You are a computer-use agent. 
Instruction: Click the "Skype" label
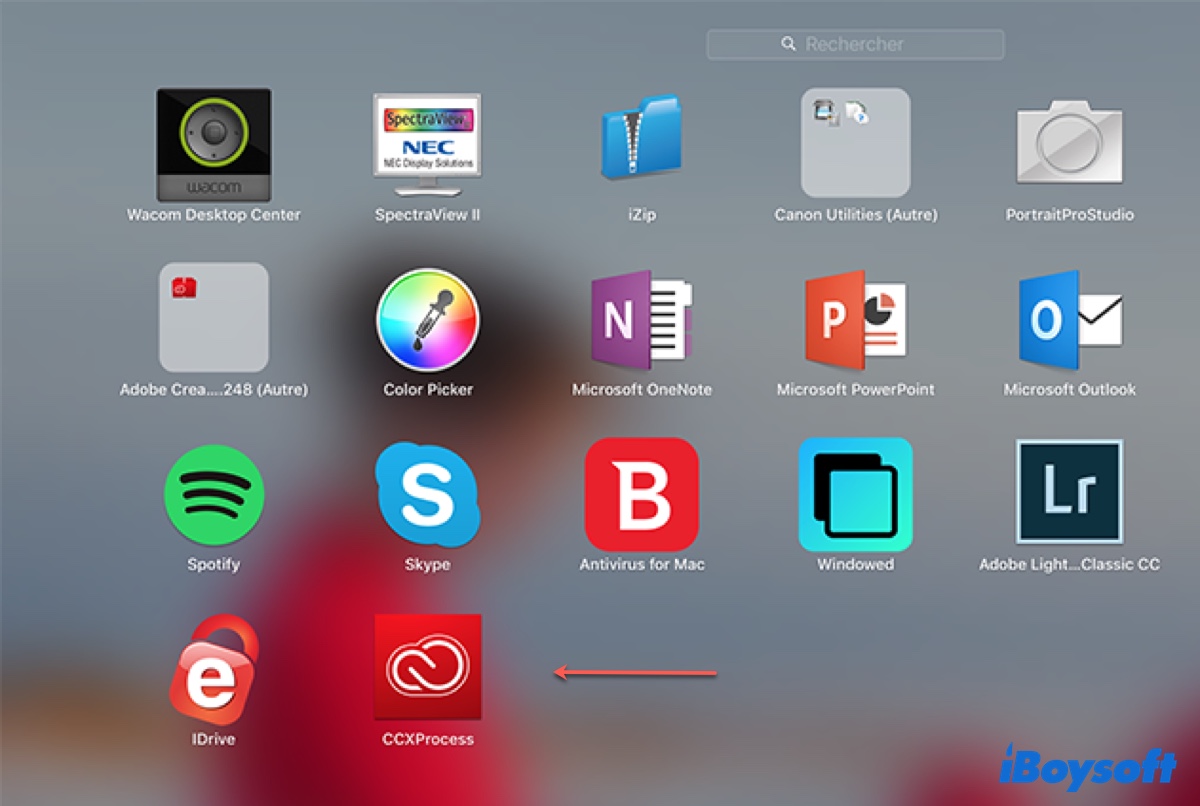pyautogui.click(x=428, y=565)
